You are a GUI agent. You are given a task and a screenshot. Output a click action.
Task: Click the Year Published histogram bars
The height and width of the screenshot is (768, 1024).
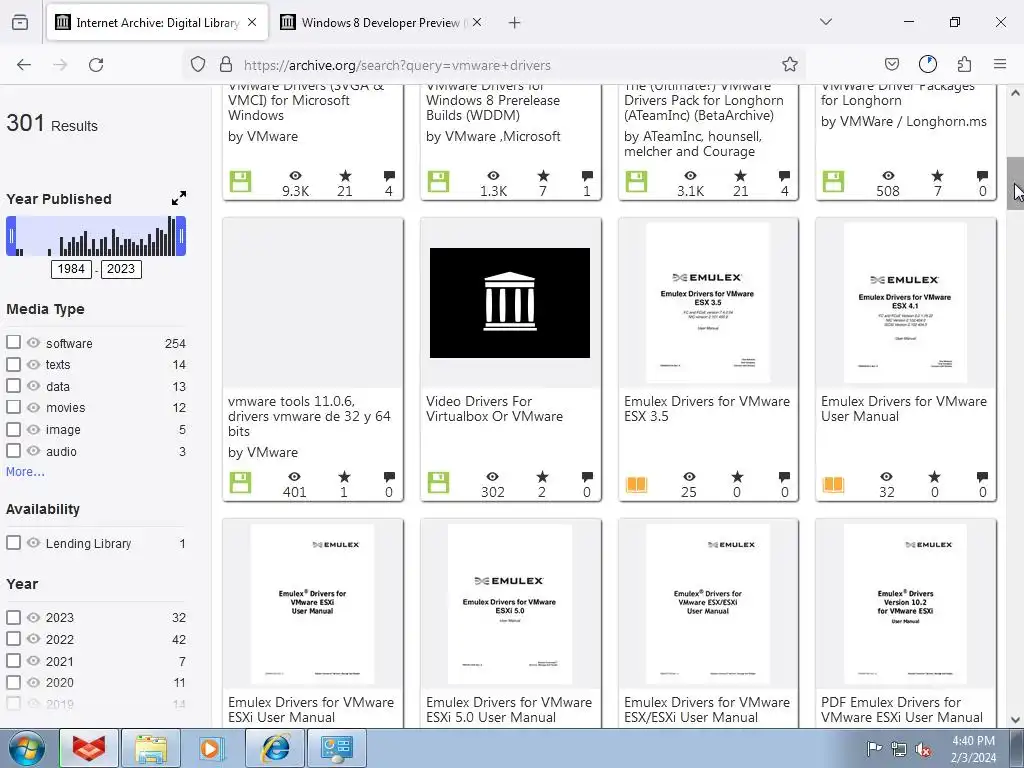96,236
